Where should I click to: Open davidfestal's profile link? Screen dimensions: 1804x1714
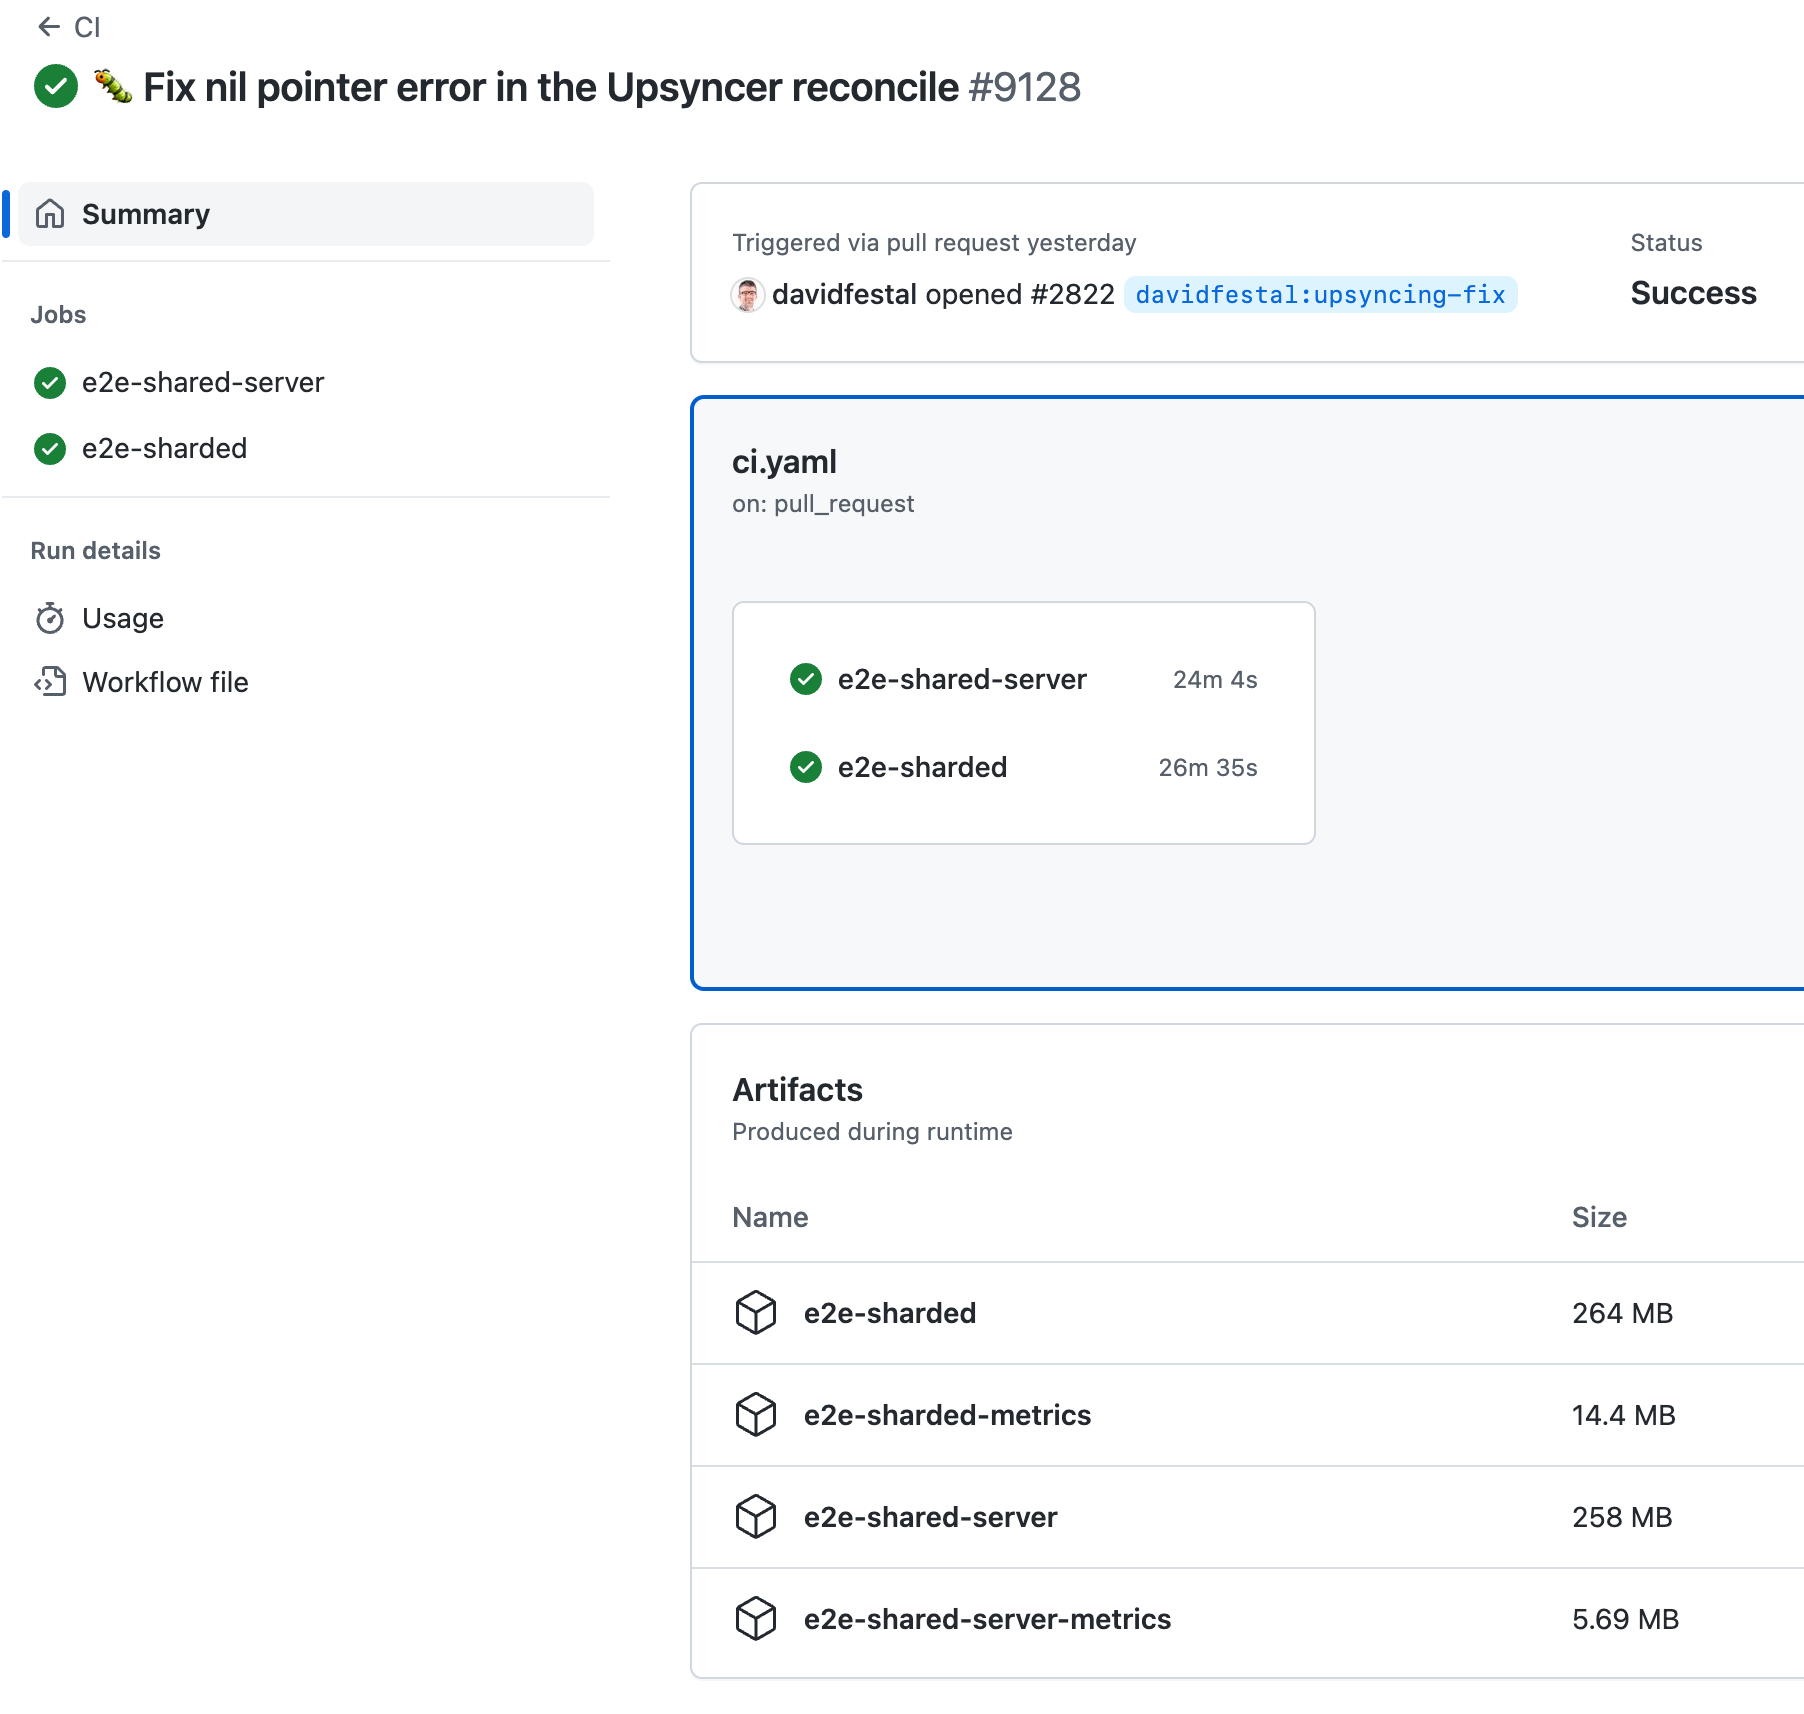[845, 294]
